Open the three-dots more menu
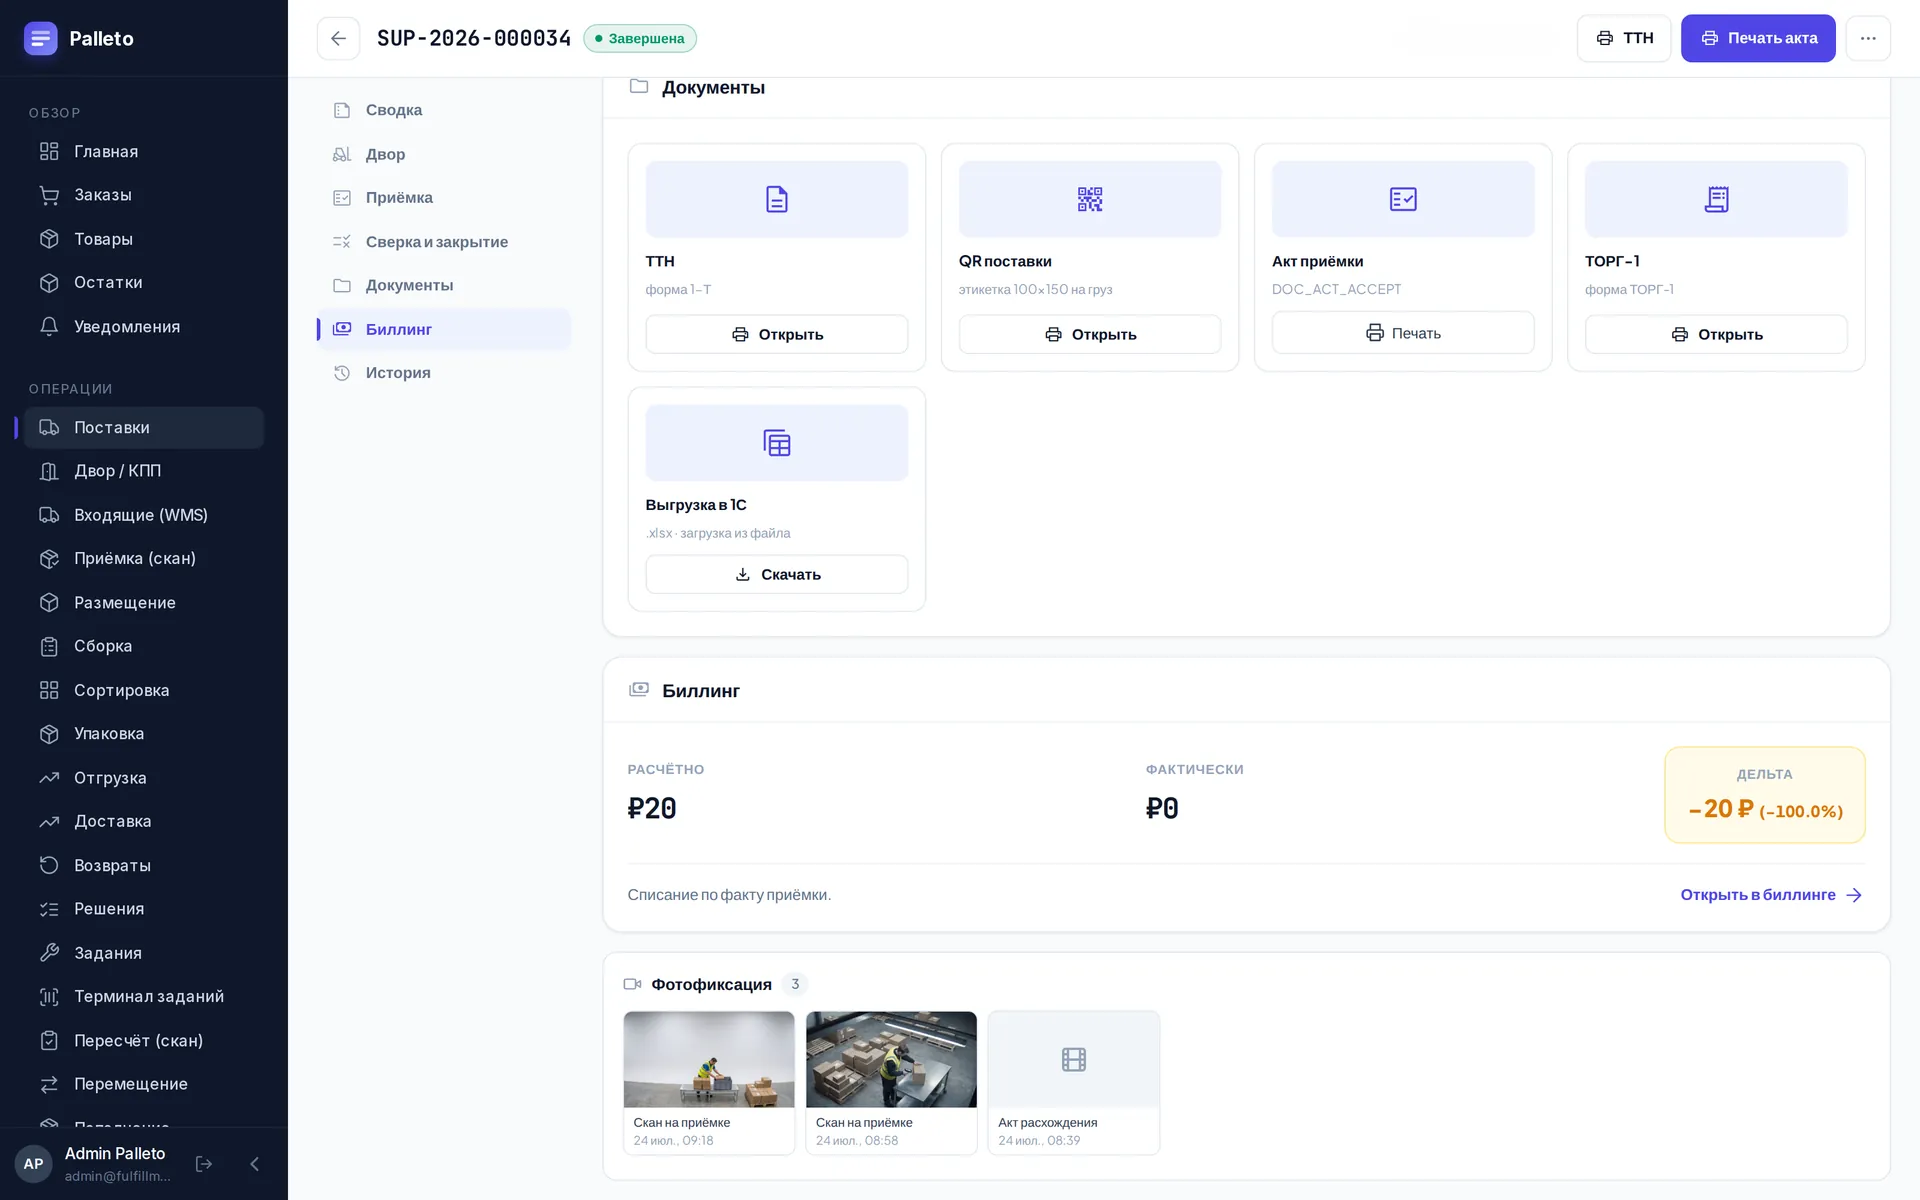1920x1200 pixels. pos(1867,38)
